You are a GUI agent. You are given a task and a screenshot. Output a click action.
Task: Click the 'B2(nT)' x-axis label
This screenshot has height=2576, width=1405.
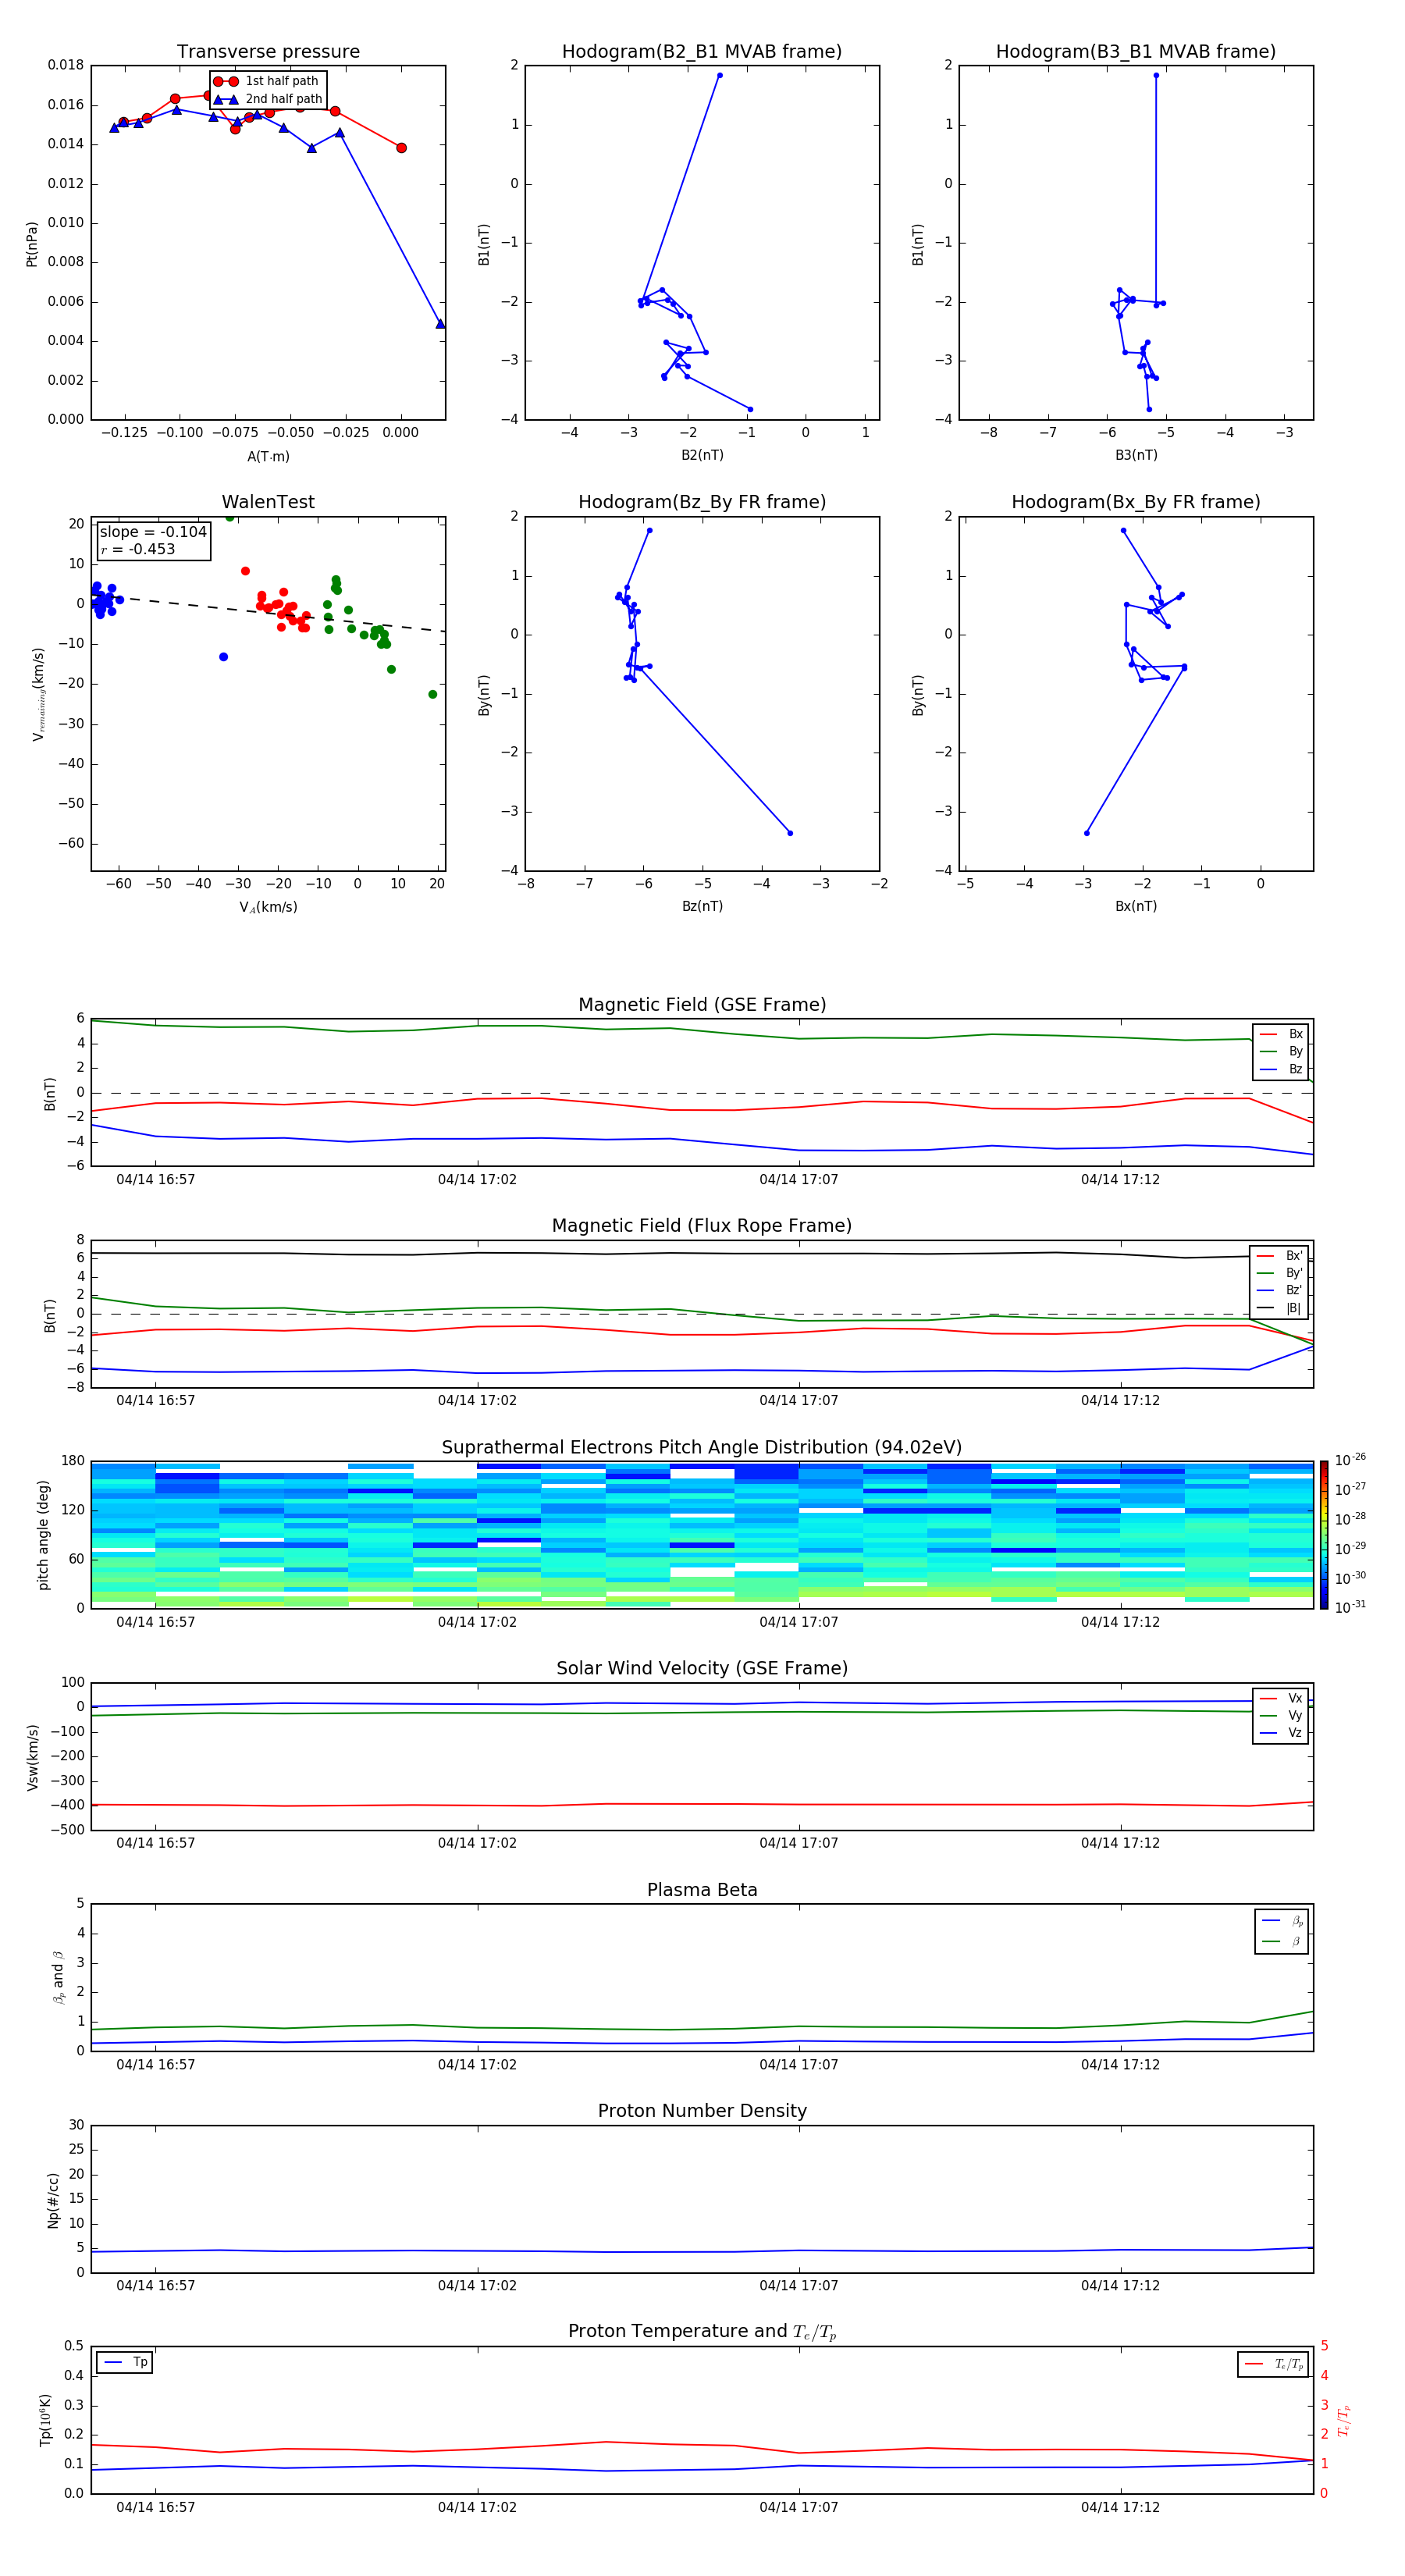coord(702,455)
